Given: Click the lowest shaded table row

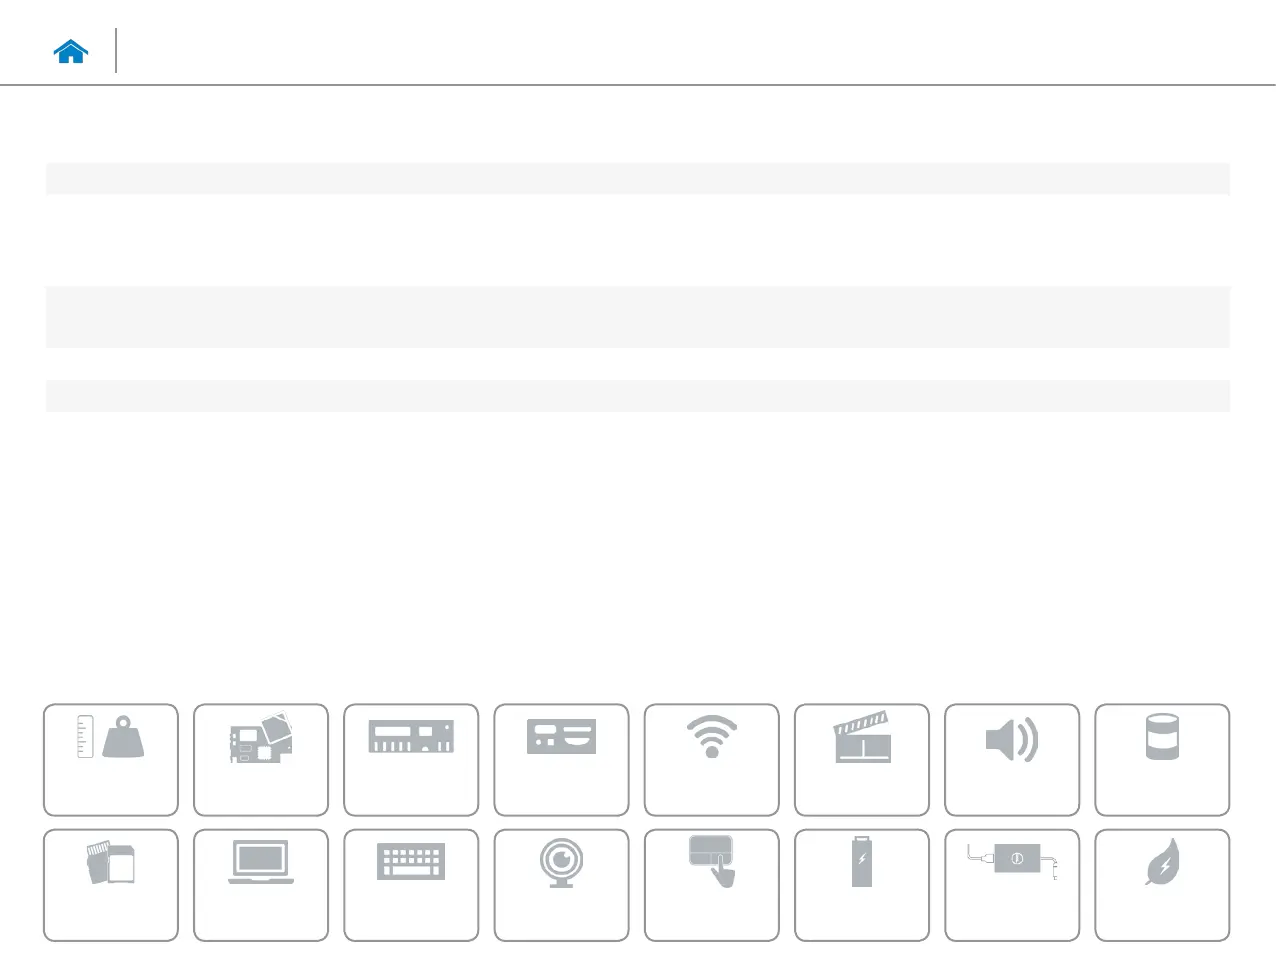Looking at the screenshot, I should pos(637,396).
